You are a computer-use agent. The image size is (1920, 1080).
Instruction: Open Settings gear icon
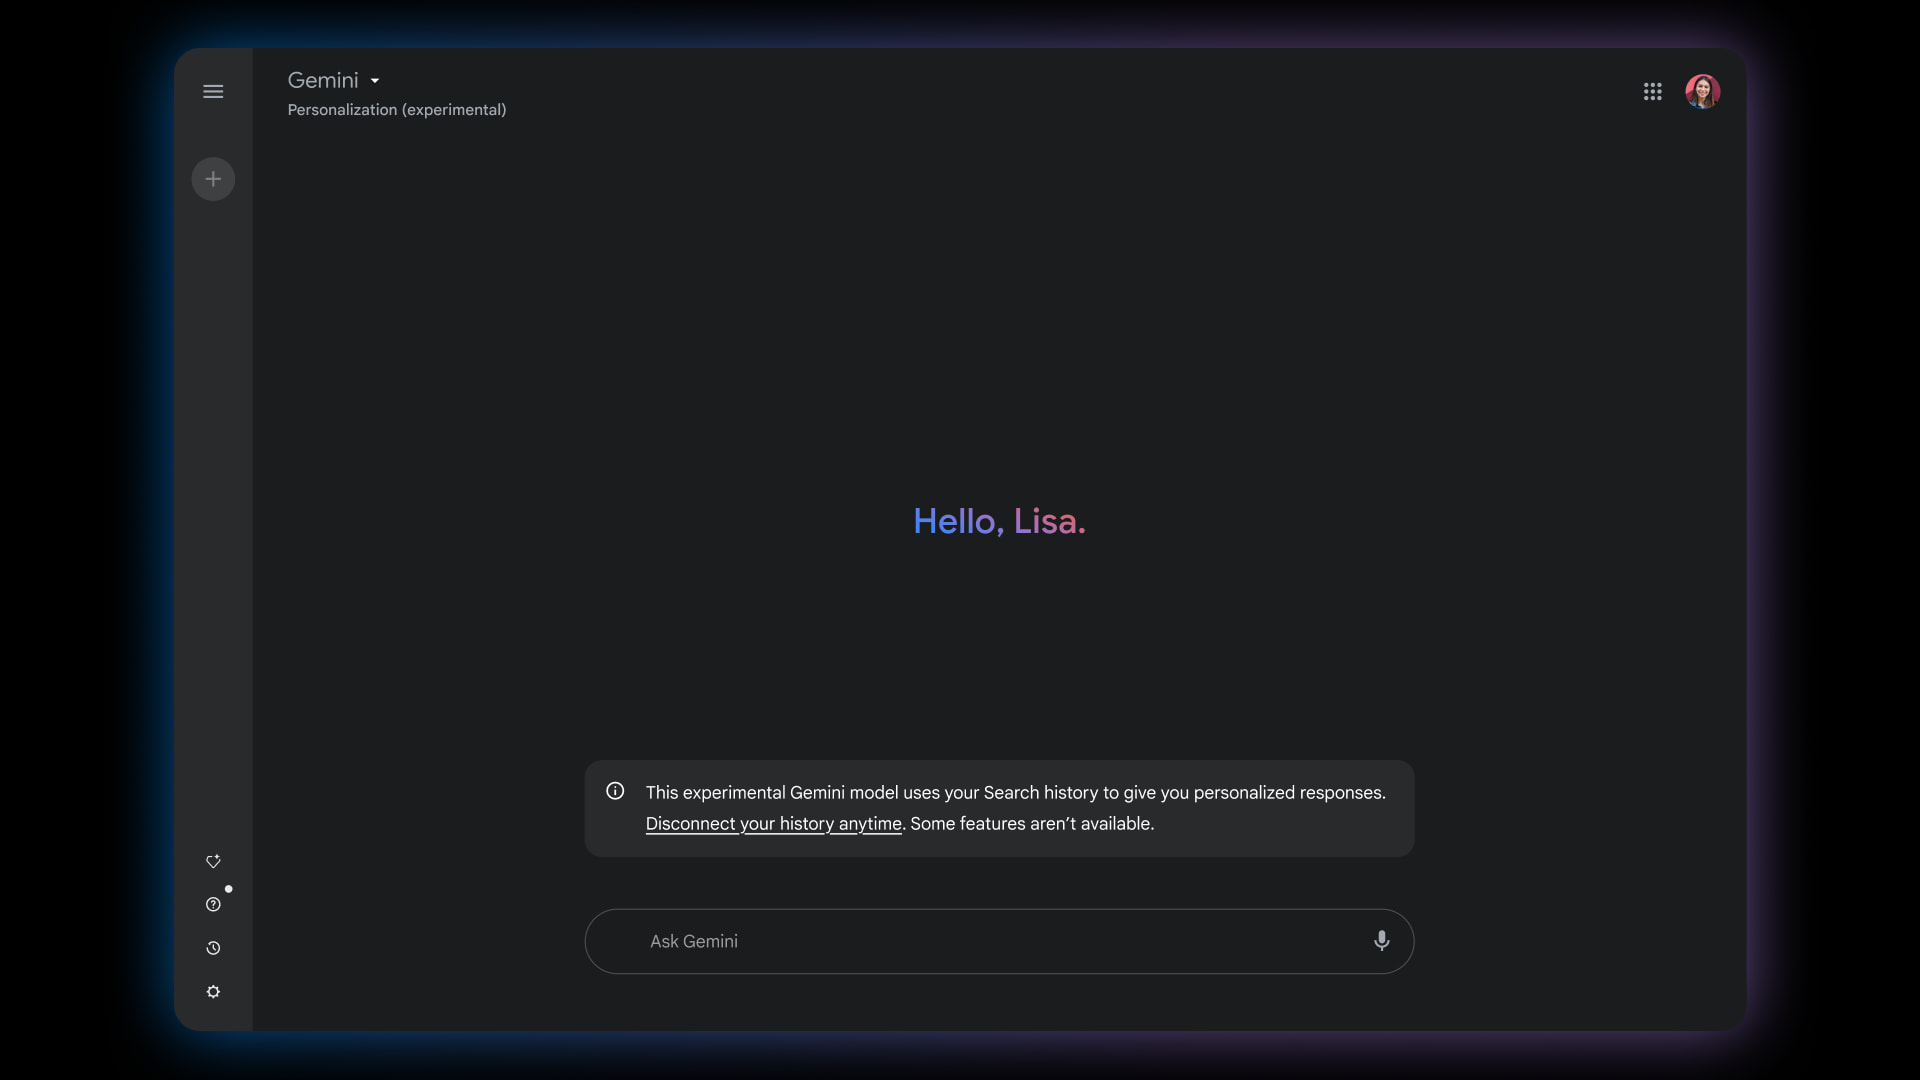point(213,992)
